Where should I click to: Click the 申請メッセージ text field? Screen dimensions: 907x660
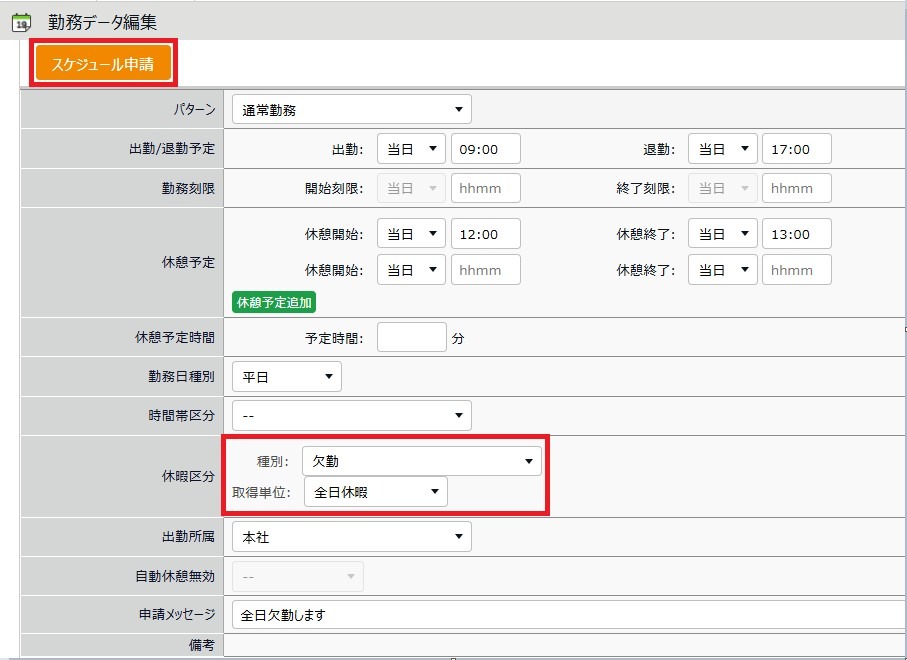565,615
